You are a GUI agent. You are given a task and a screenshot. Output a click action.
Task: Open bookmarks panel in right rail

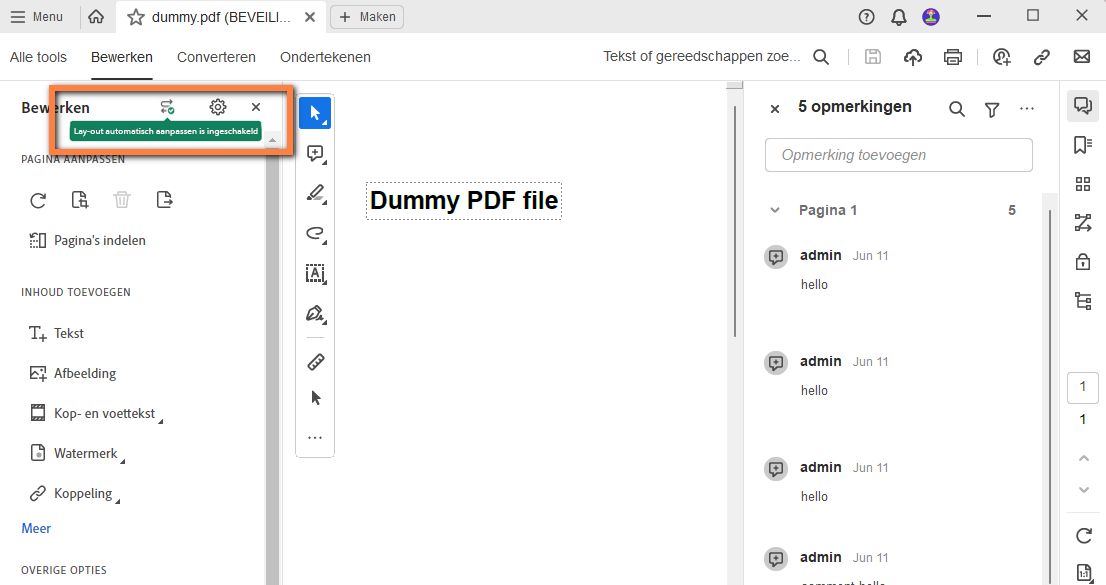coord(1083,145)
